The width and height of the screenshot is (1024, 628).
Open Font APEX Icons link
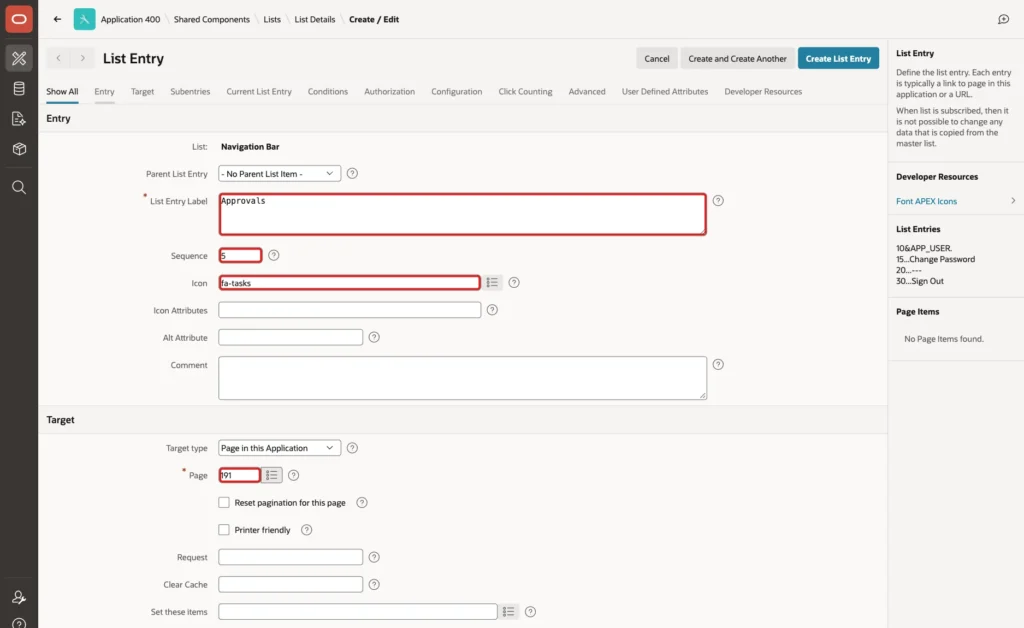[x=926, y=201]
